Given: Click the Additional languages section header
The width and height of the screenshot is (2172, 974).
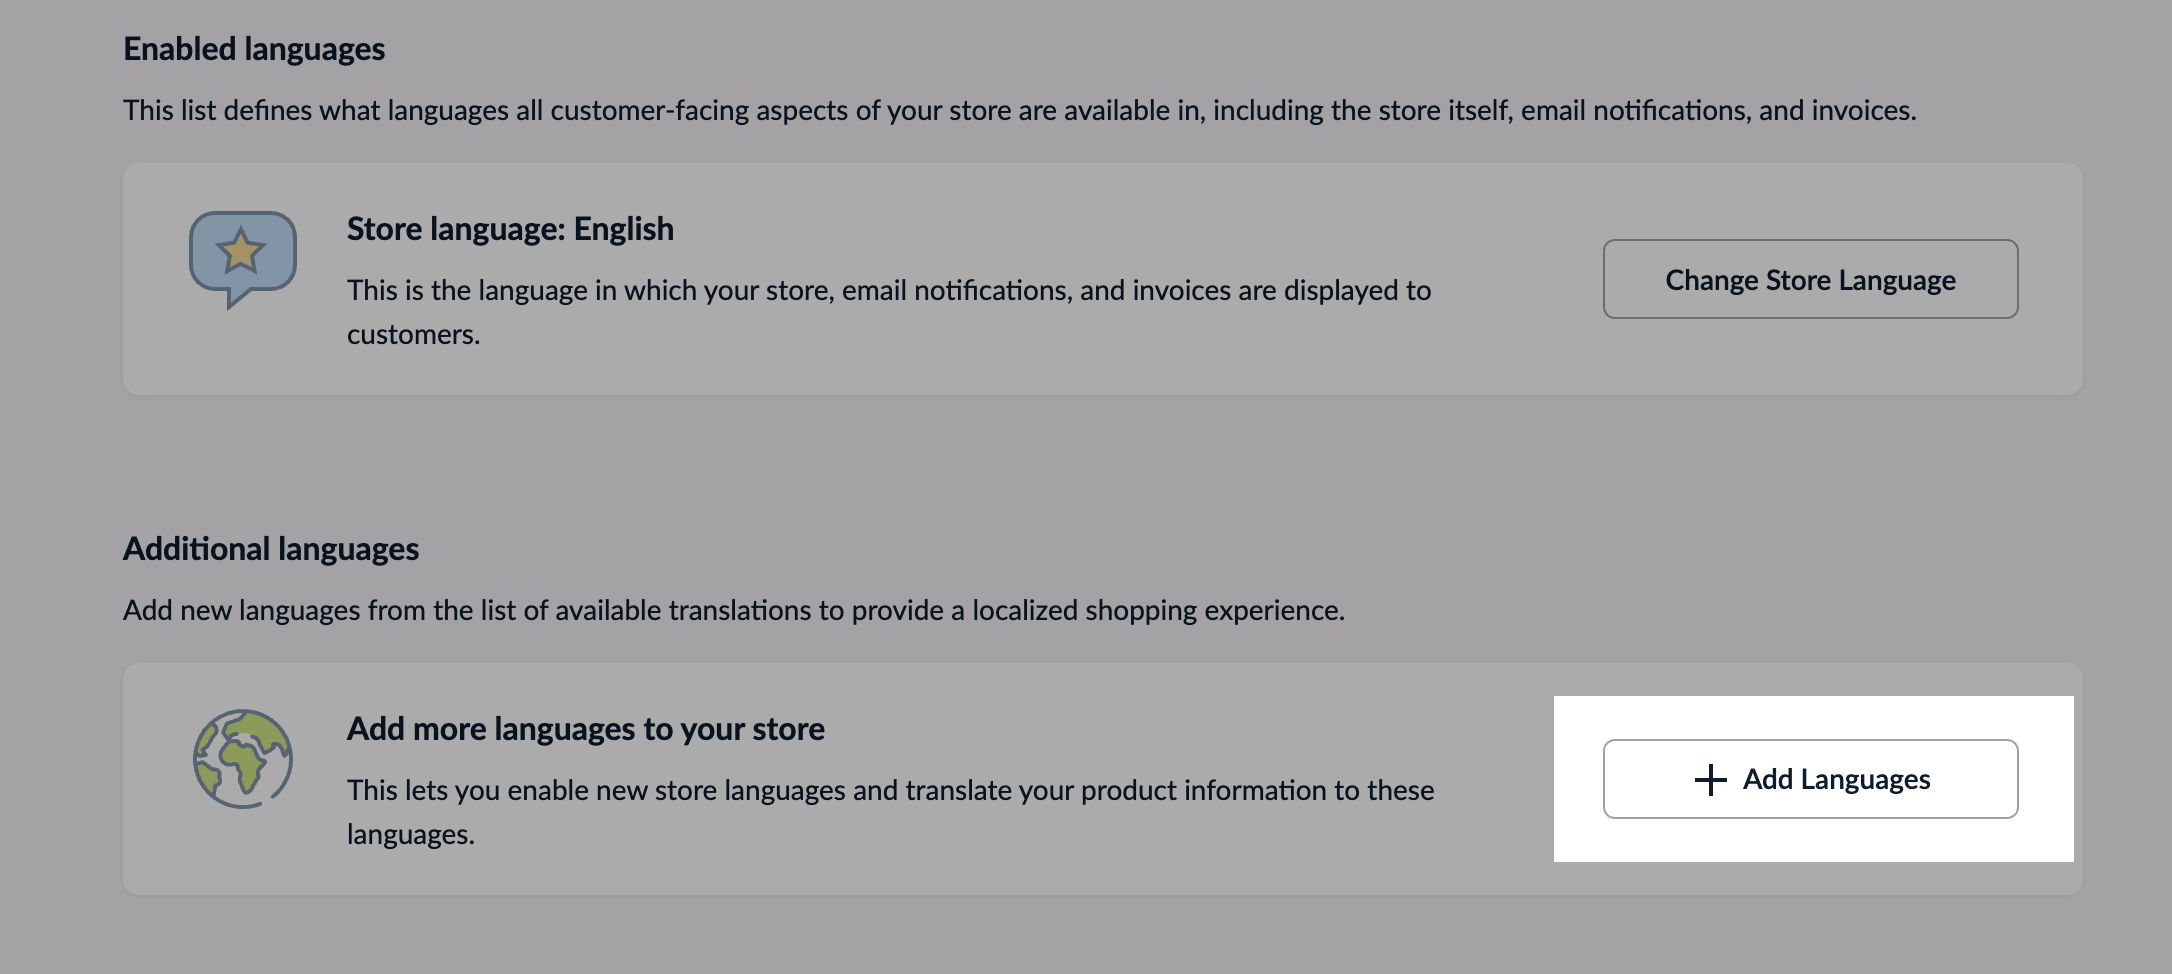Looking at the screenshot, I should click(271, 547).
